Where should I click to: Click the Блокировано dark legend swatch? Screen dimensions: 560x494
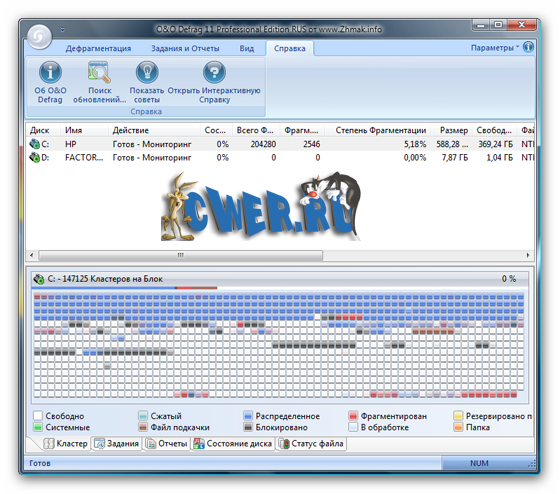pos(248,427)
